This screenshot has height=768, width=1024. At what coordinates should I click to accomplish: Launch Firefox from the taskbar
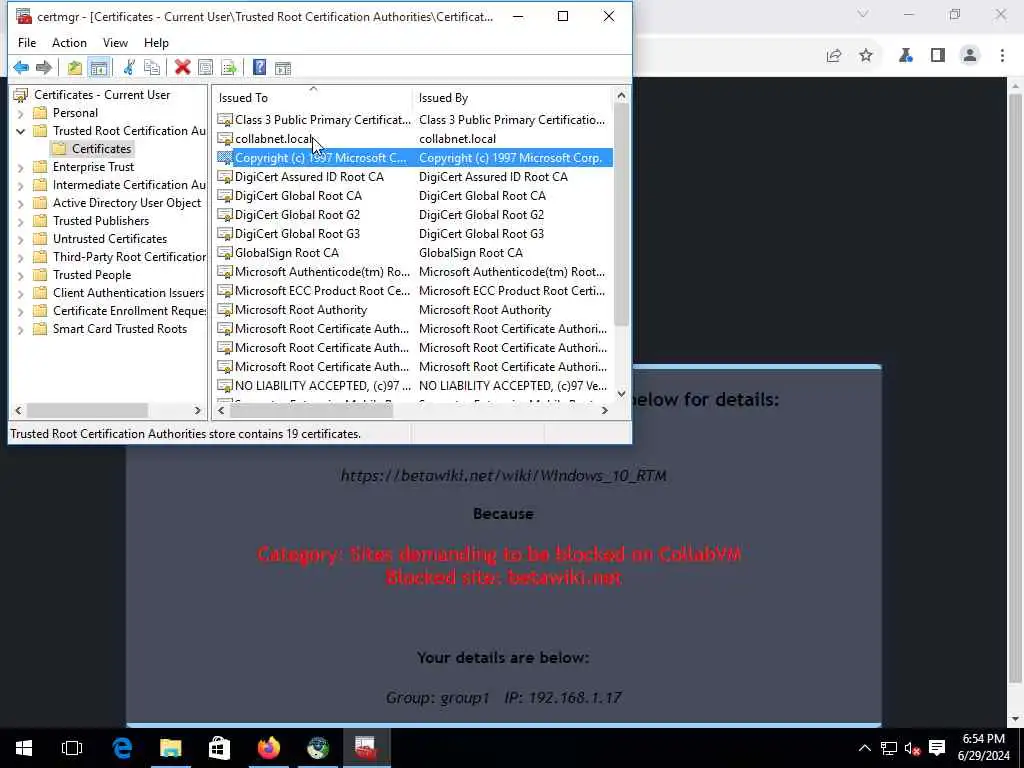tap(268, 748)
